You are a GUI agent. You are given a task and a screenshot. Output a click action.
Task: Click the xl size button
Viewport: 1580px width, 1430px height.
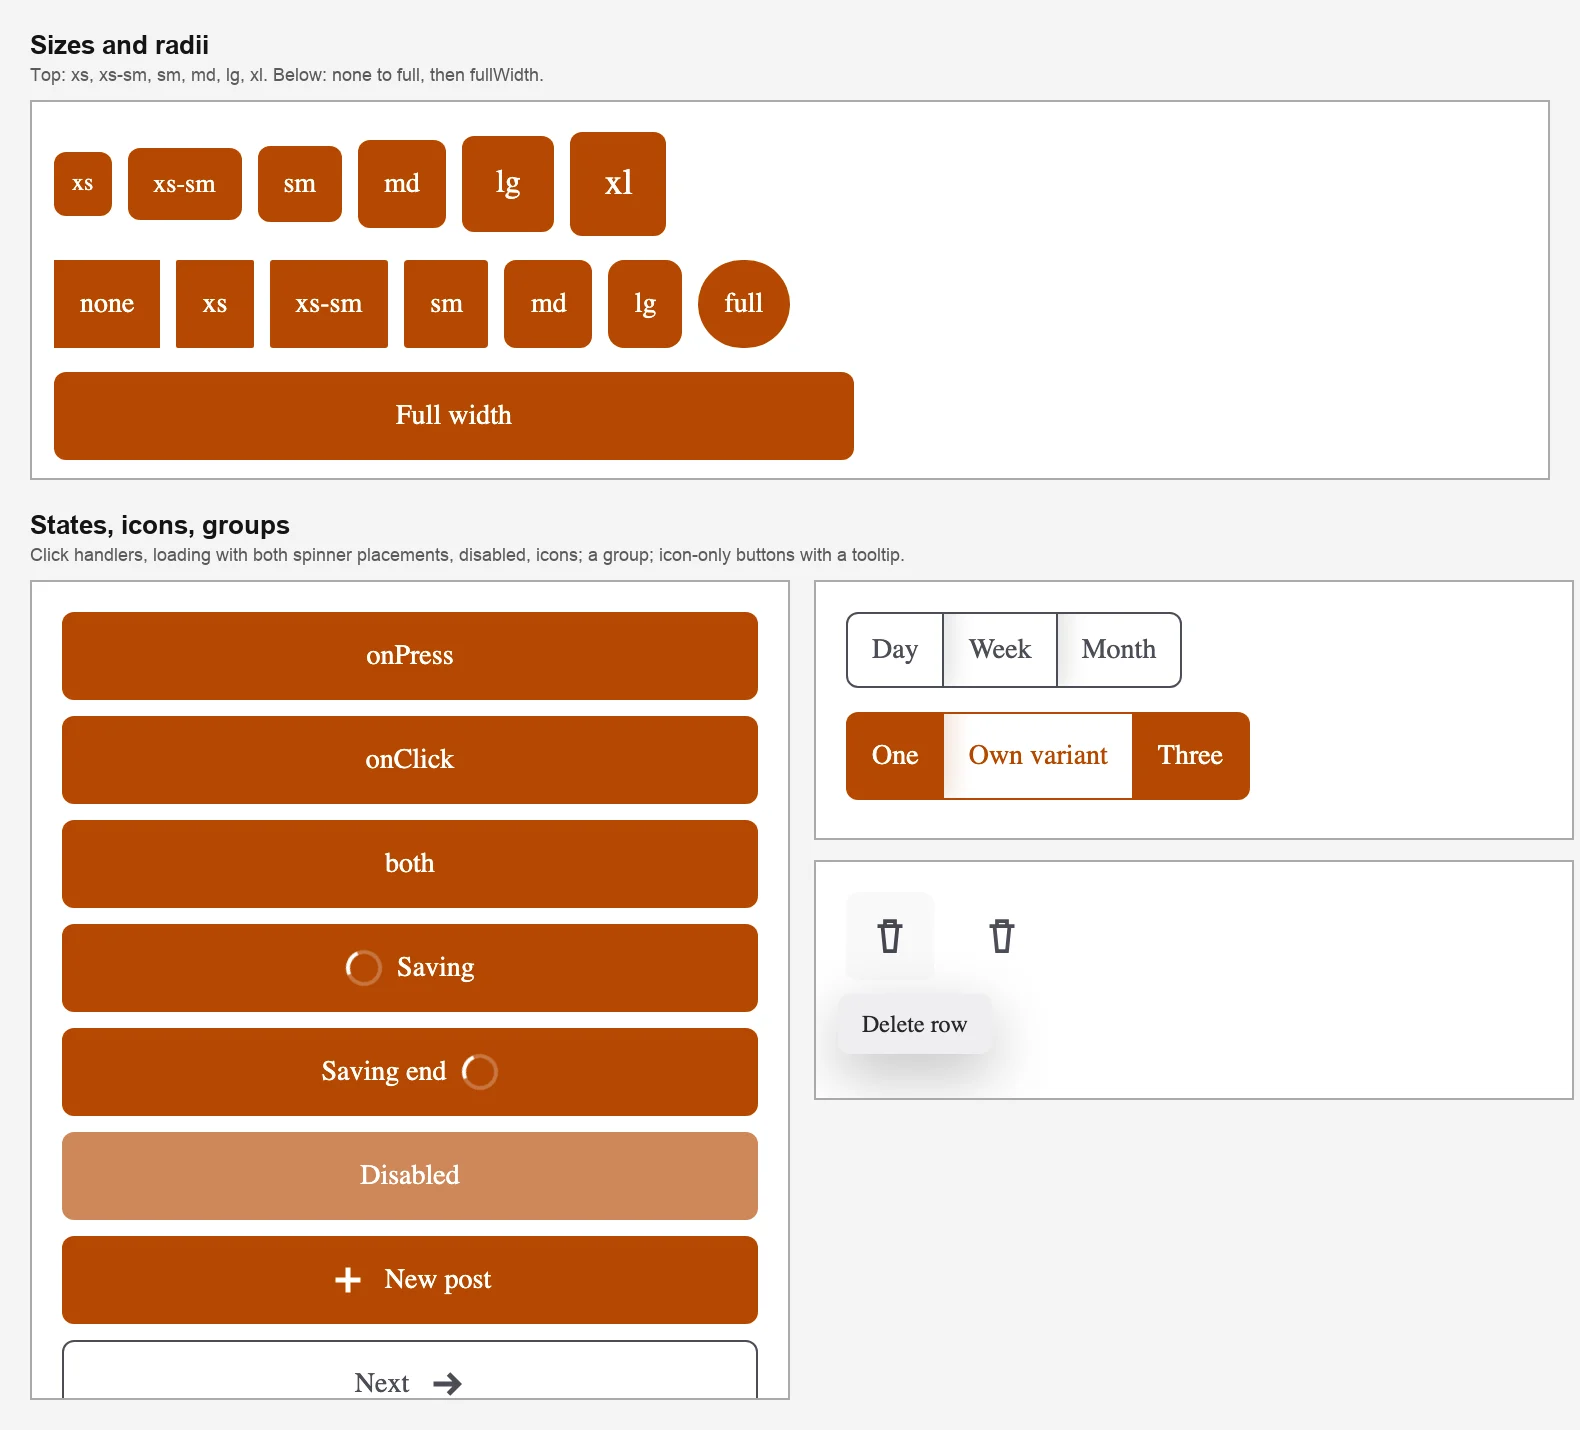pos(618,184)
